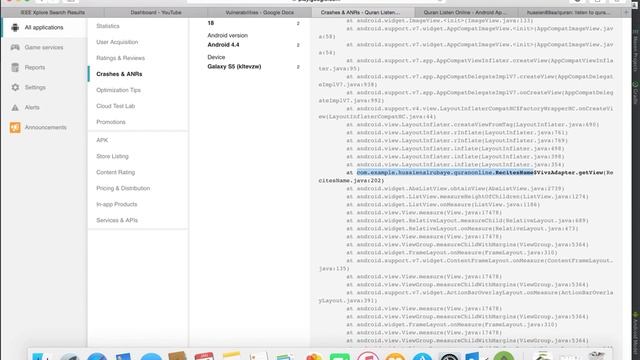Open Safari in the dock
640x360 pixels.
click(x=97, y=356)
